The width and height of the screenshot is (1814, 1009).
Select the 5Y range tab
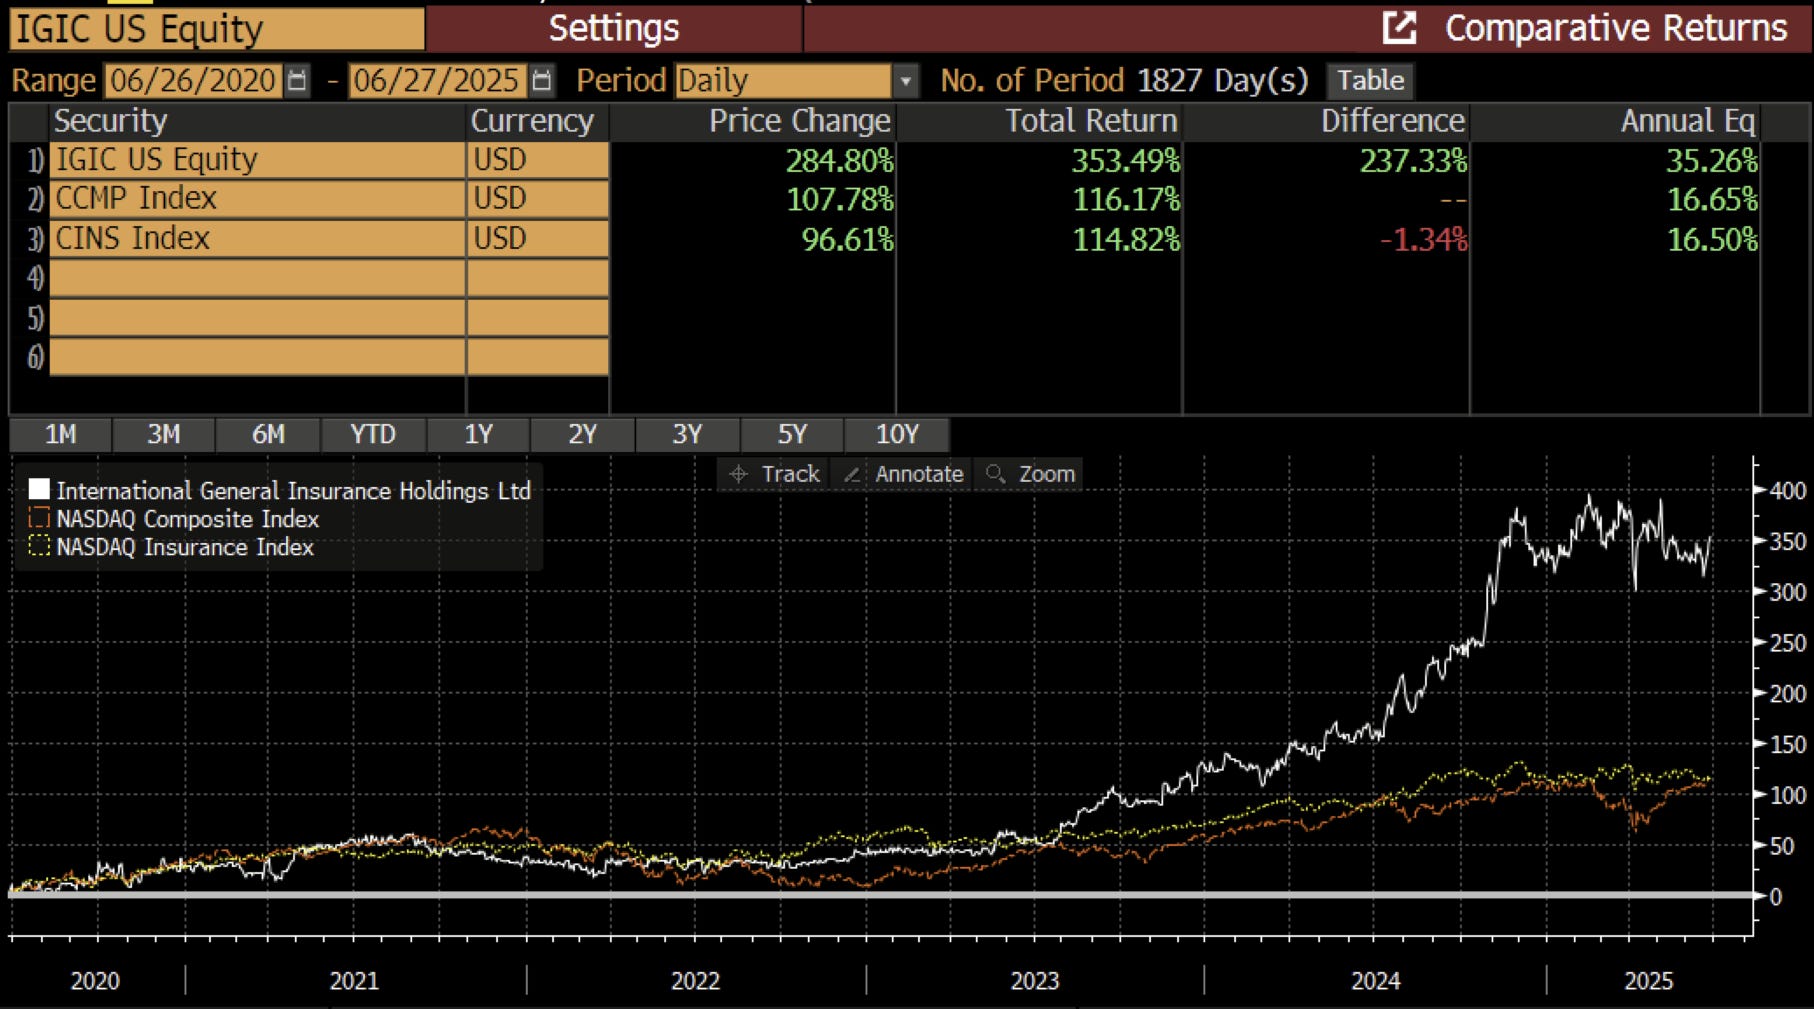[x=792, y=435]
